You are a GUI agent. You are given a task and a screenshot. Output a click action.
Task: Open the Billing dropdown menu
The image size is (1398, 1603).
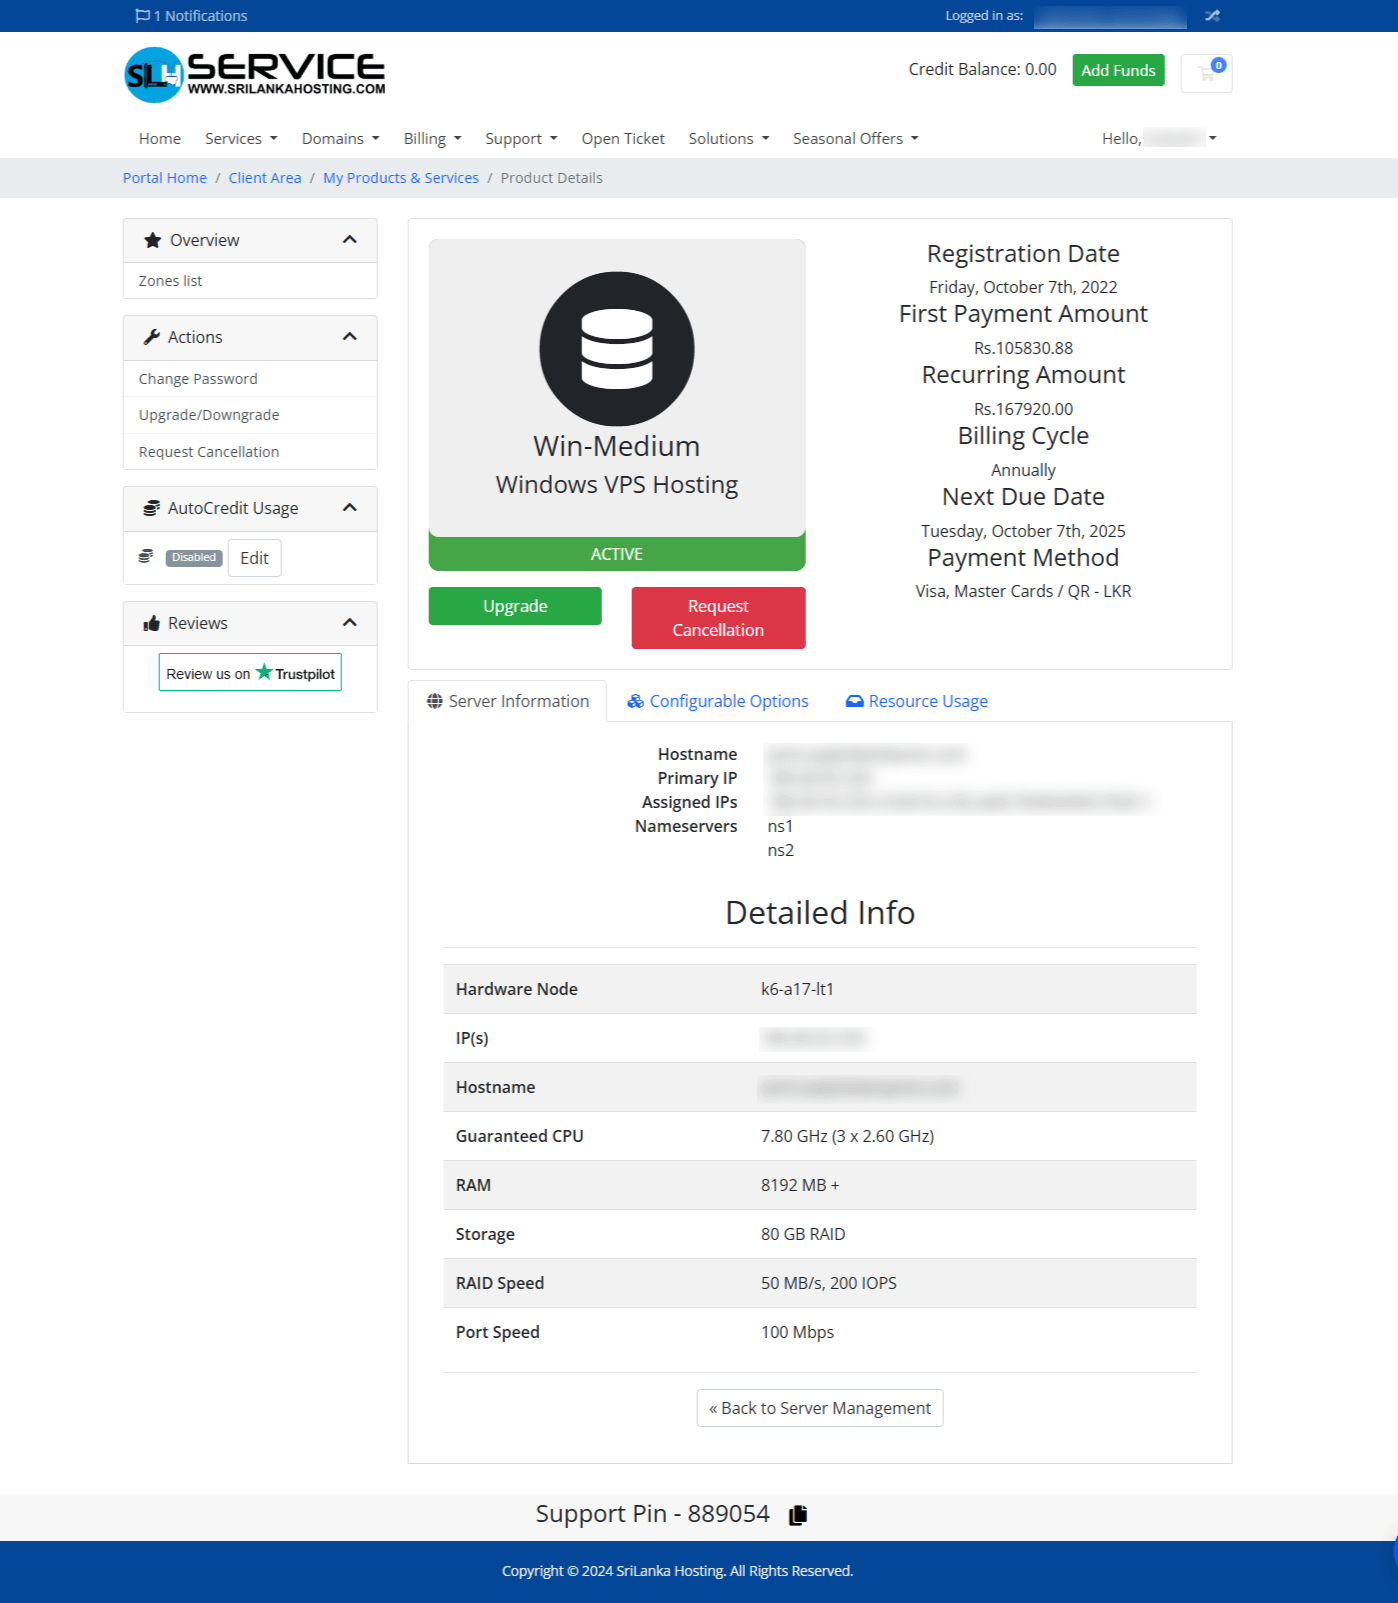432,139
